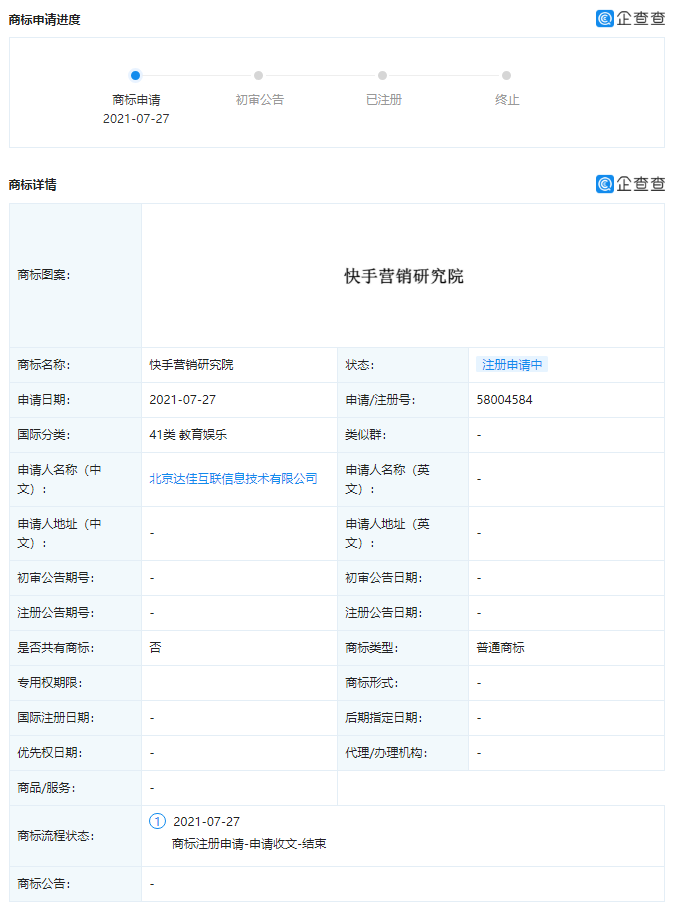Viewport: 674px width, 905px height.
Task: Click the 商标详情 section heading
Action: coord(32,185)
